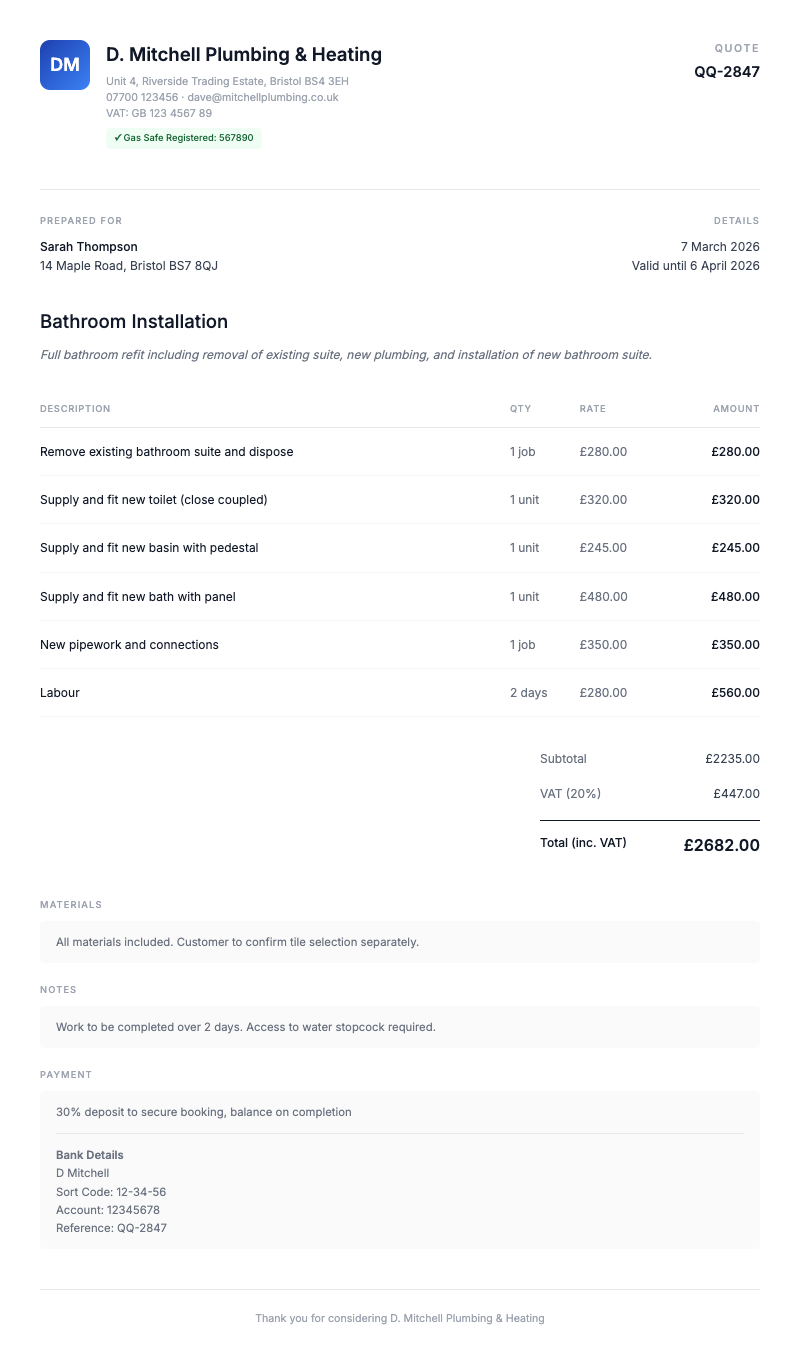Click the VAT (20%) line
800x1367 pixels.
570,794
